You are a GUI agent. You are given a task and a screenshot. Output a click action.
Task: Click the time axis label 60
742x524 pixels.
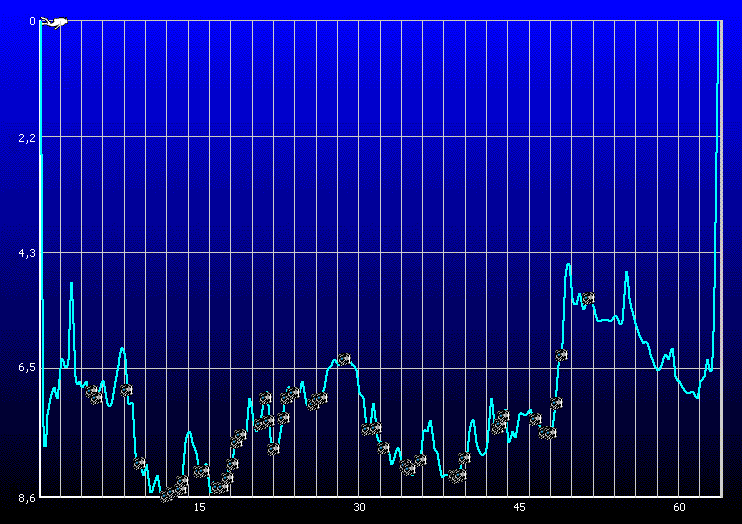click(x=679, y=507)
